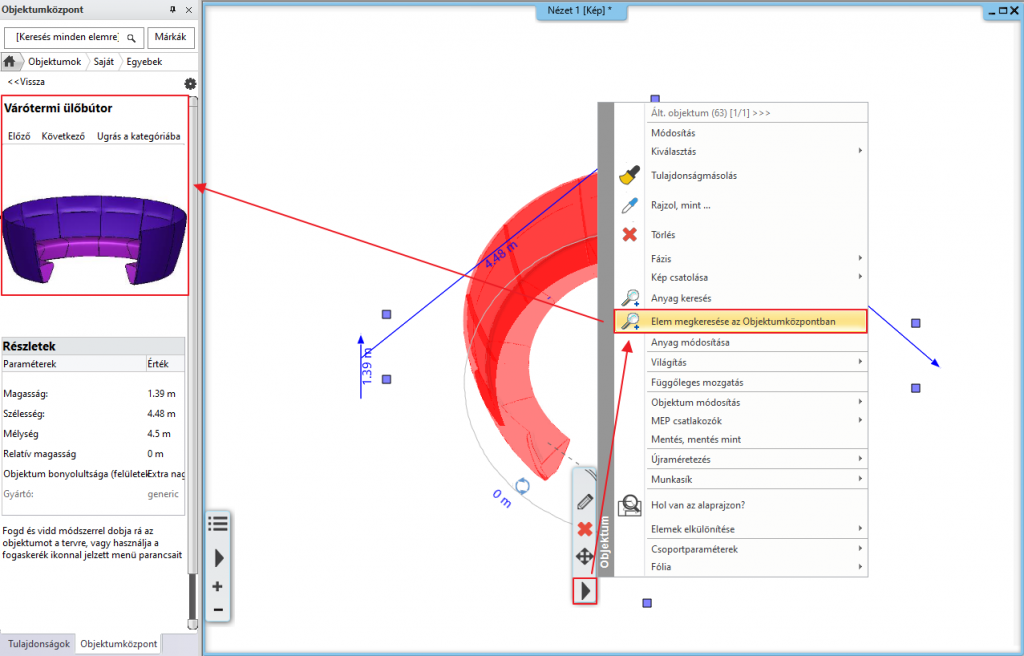Click the move arrows icon in floating toolbar
Screen dimensions: 1024x656
coord(585,556)
